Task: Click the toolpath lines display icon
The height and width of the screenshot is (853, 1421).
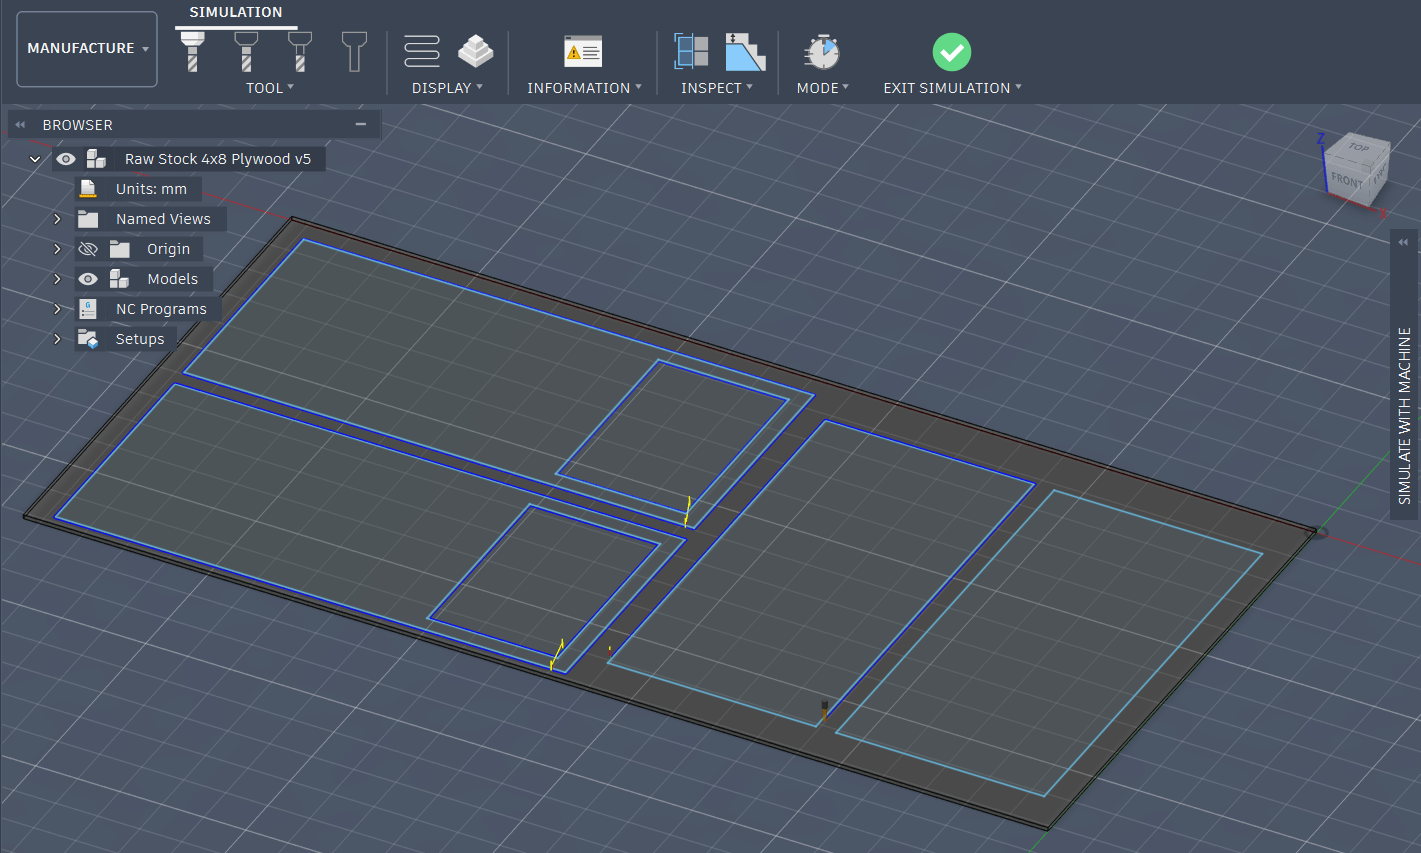Action: tap(422, 51)
